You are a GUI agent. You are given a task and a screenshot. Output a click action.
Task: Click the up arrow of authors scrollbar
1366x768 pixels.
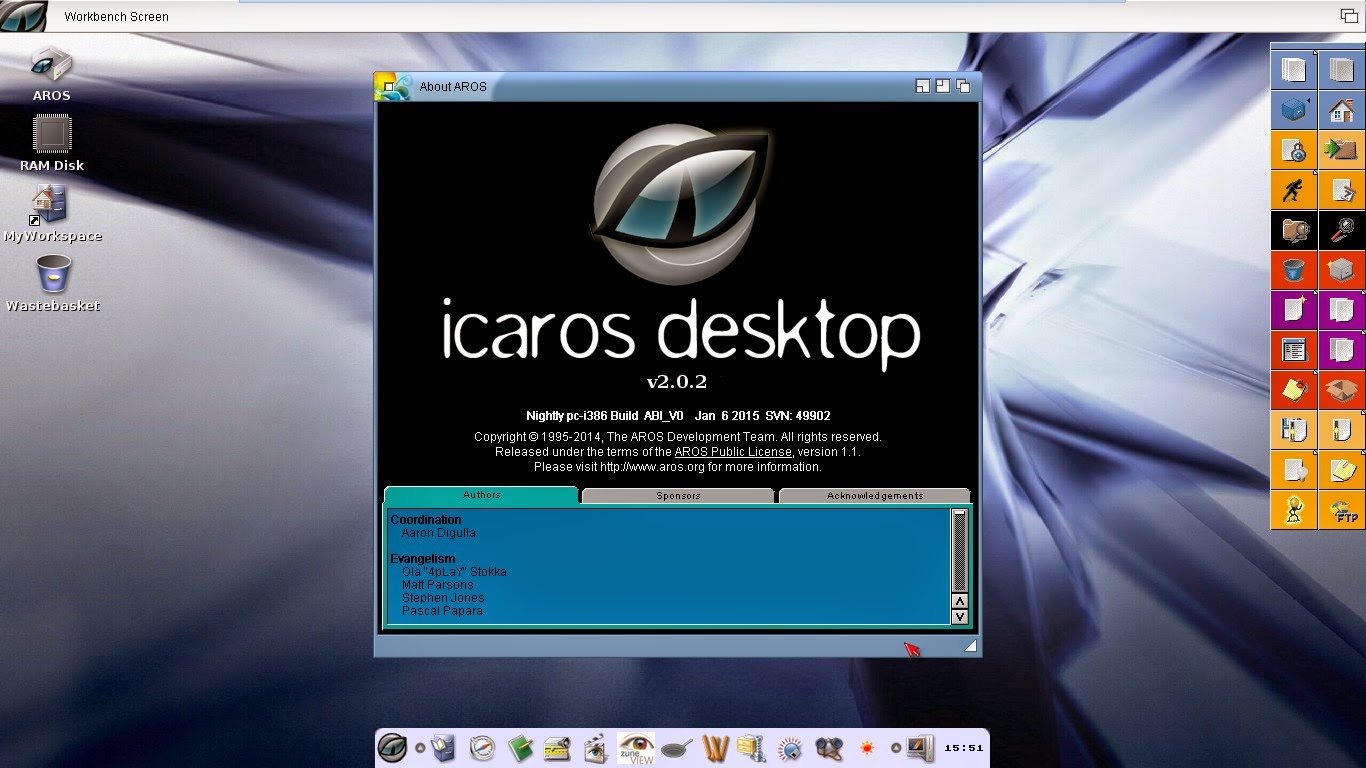960,602
